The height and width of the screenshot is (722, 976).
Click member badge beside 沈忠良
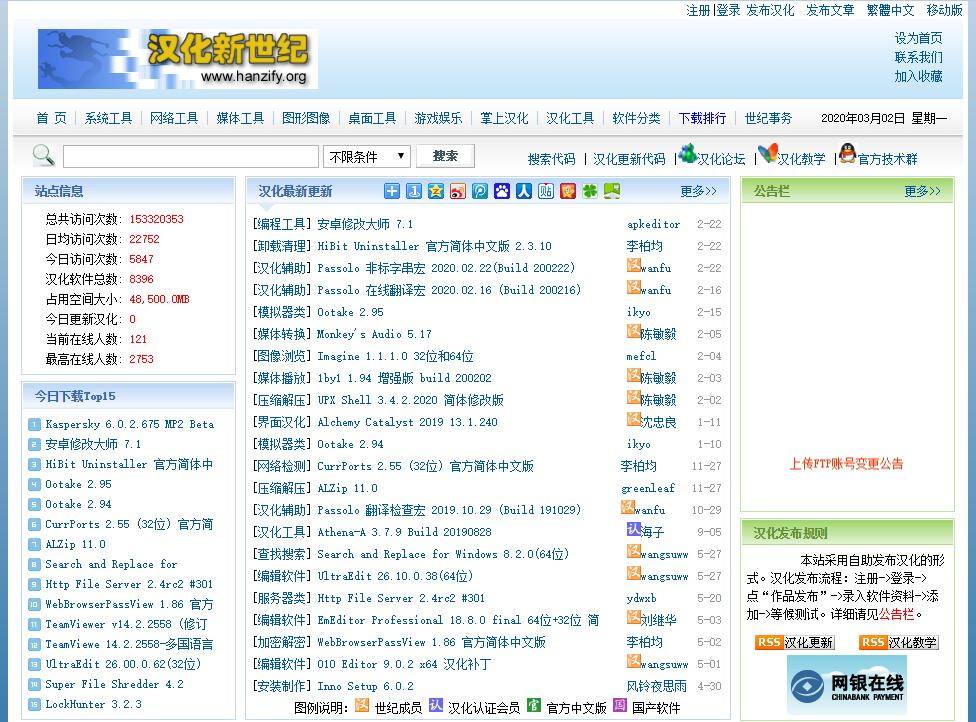(x=634, y=420)
